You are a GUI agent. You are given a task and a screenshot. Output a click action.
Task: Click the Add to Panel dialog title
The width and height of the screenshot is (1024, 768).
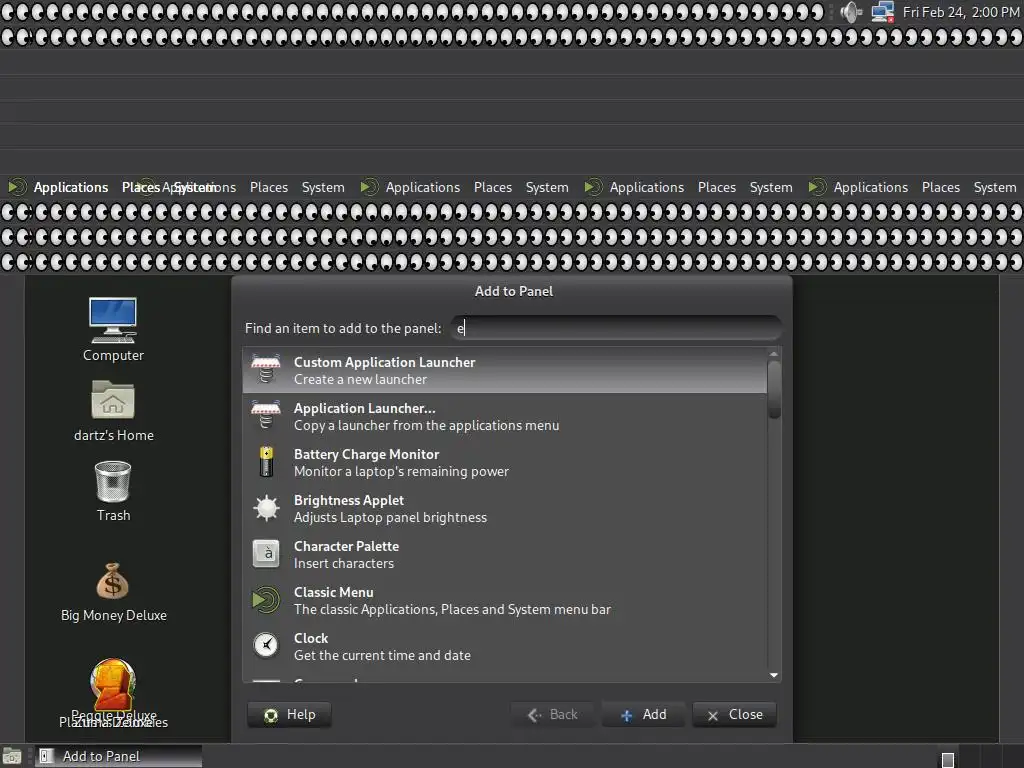pyautogui.click(x=513, y=291)
